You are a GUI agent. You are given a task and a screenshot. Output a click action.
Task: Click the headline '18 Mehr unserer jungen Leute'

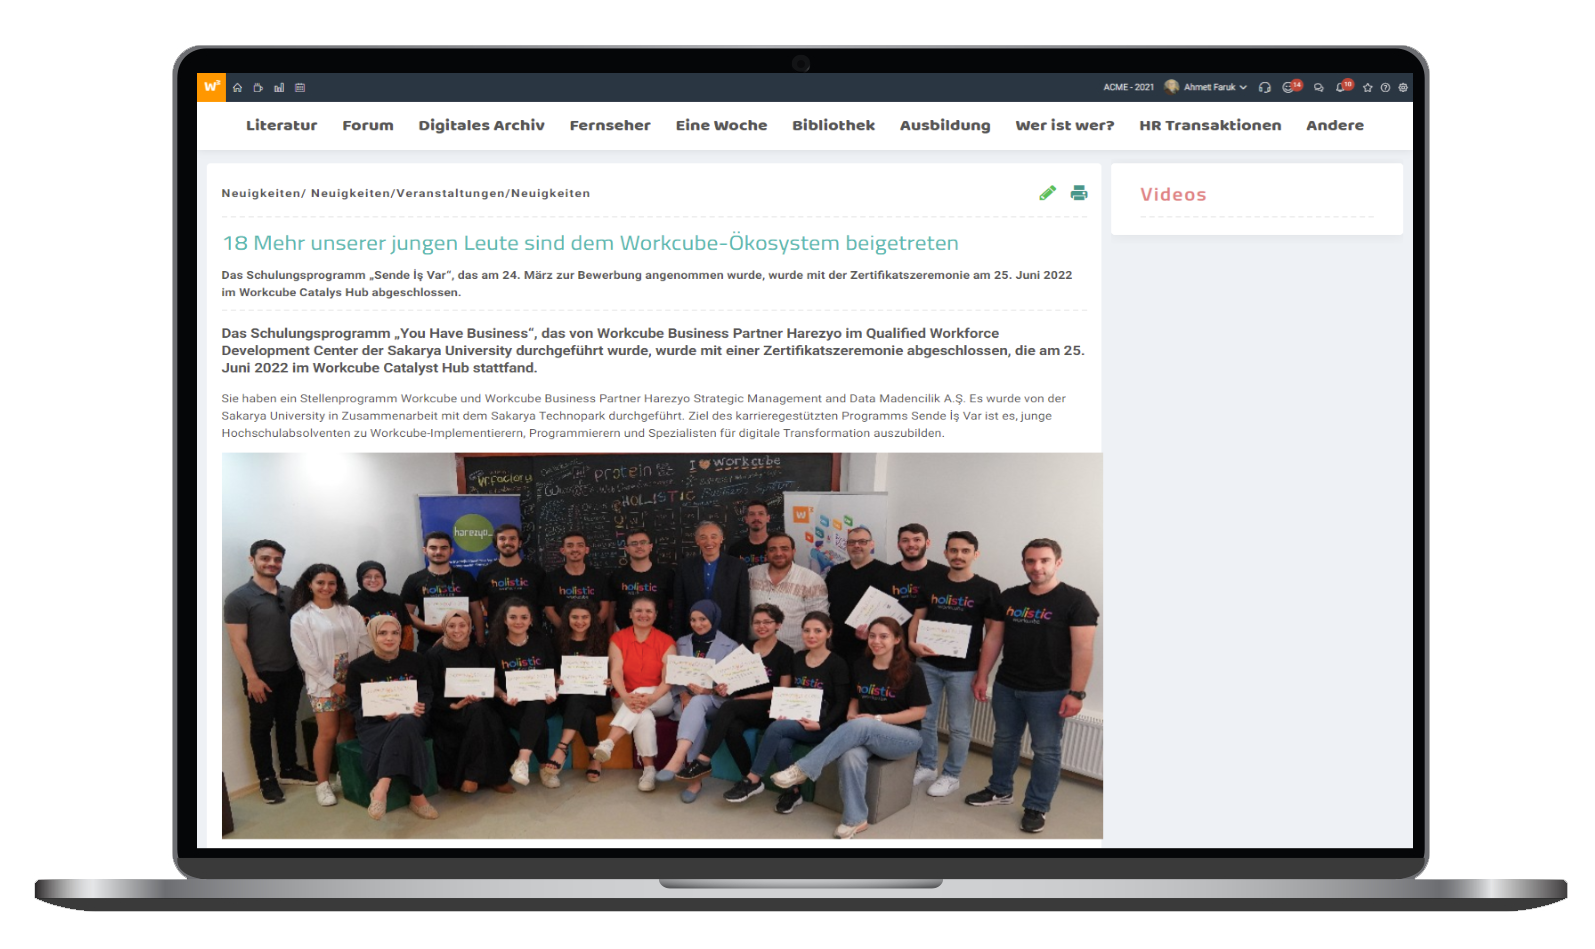pyautogui.click(x=590, y=243)
